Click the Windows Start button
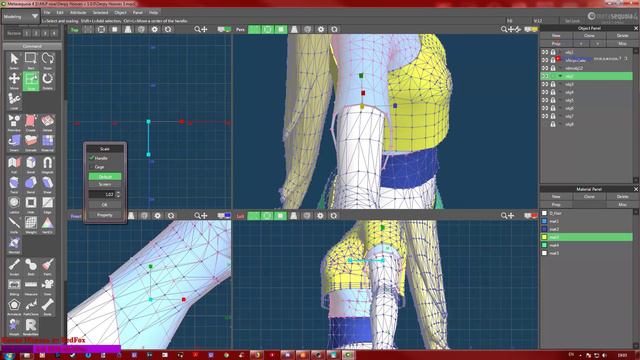 (8, 356)
